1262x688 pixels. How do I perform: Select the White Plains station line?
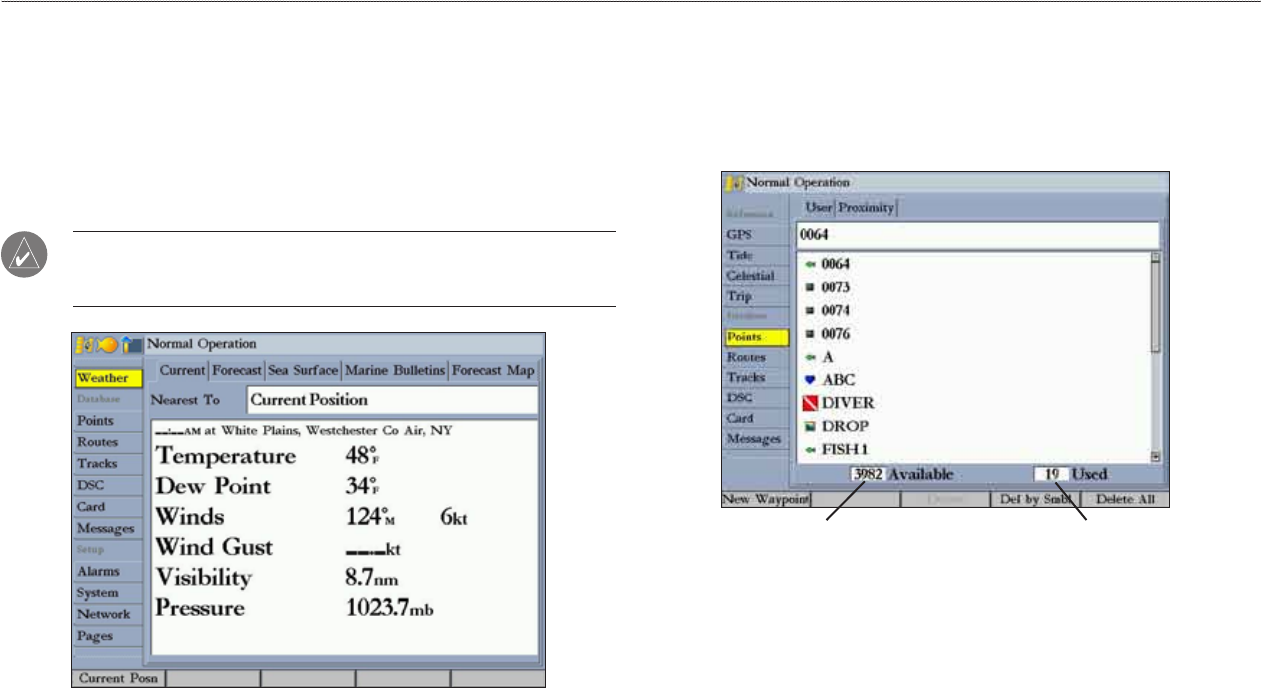(304, 430)
